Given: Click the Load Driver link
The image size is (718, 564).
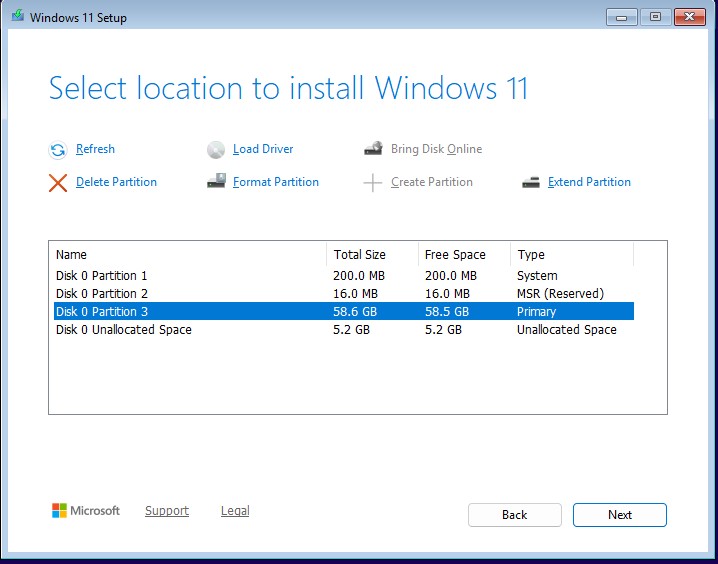Looking at the screenshot, I should coord(263,149).
